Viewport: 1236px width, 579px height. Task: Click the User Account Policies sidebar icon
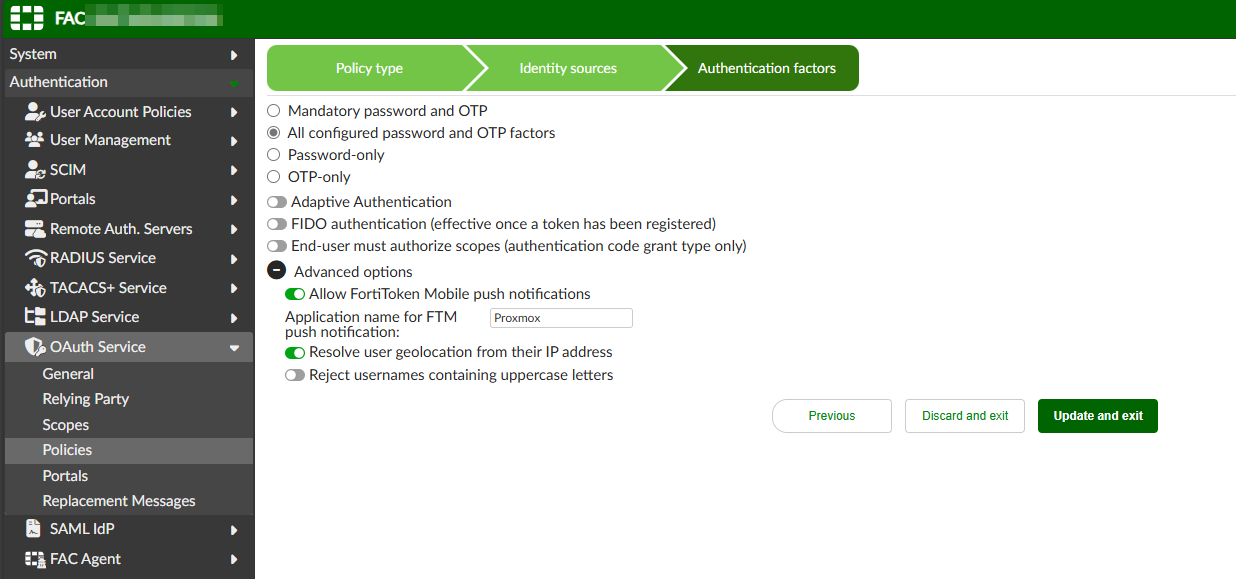point(36,112)
